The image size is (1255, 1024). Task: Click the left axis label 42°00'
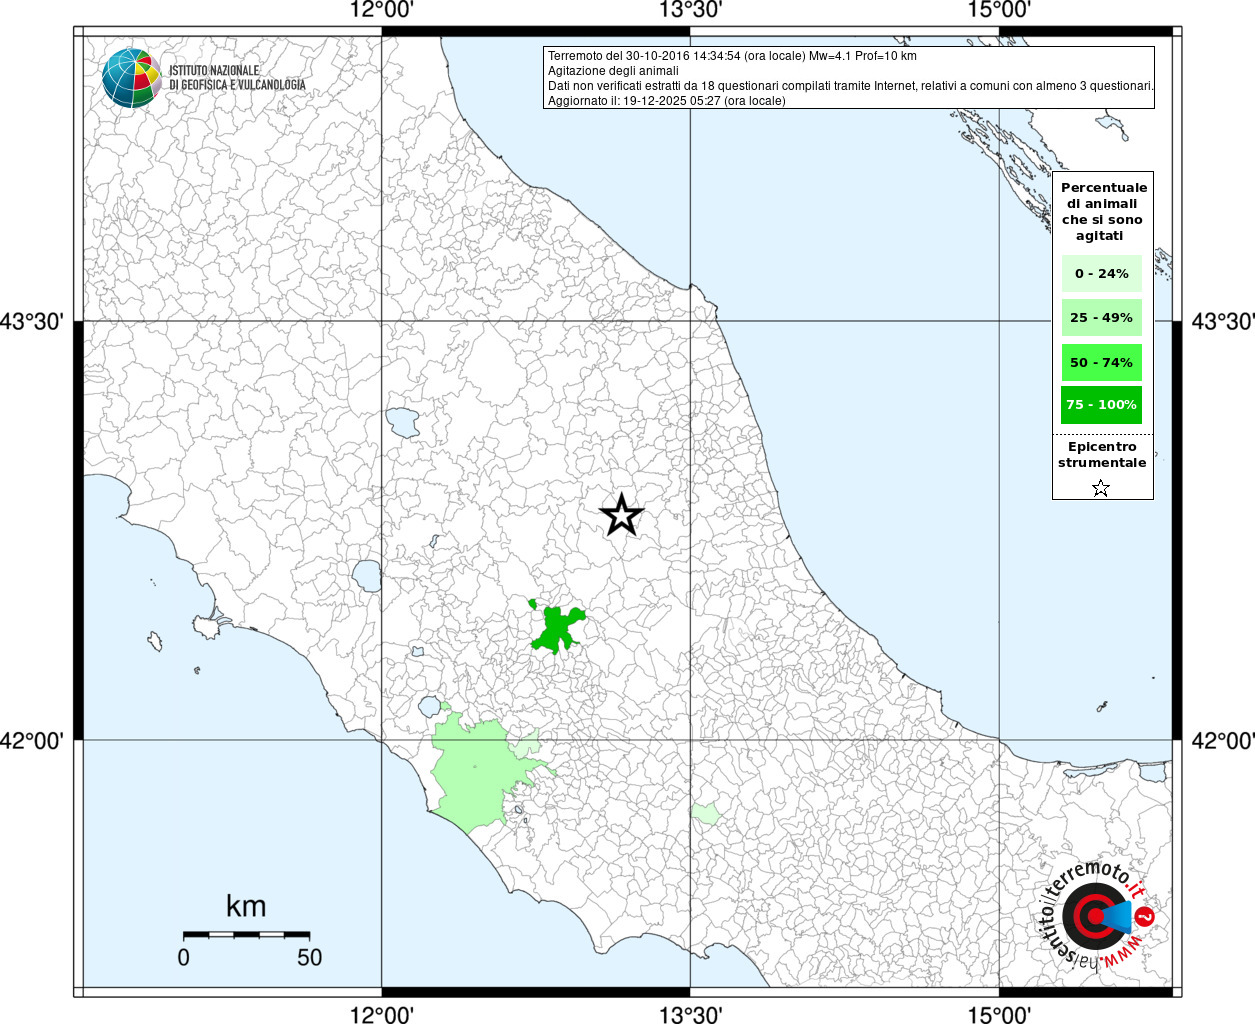[32, 741]
